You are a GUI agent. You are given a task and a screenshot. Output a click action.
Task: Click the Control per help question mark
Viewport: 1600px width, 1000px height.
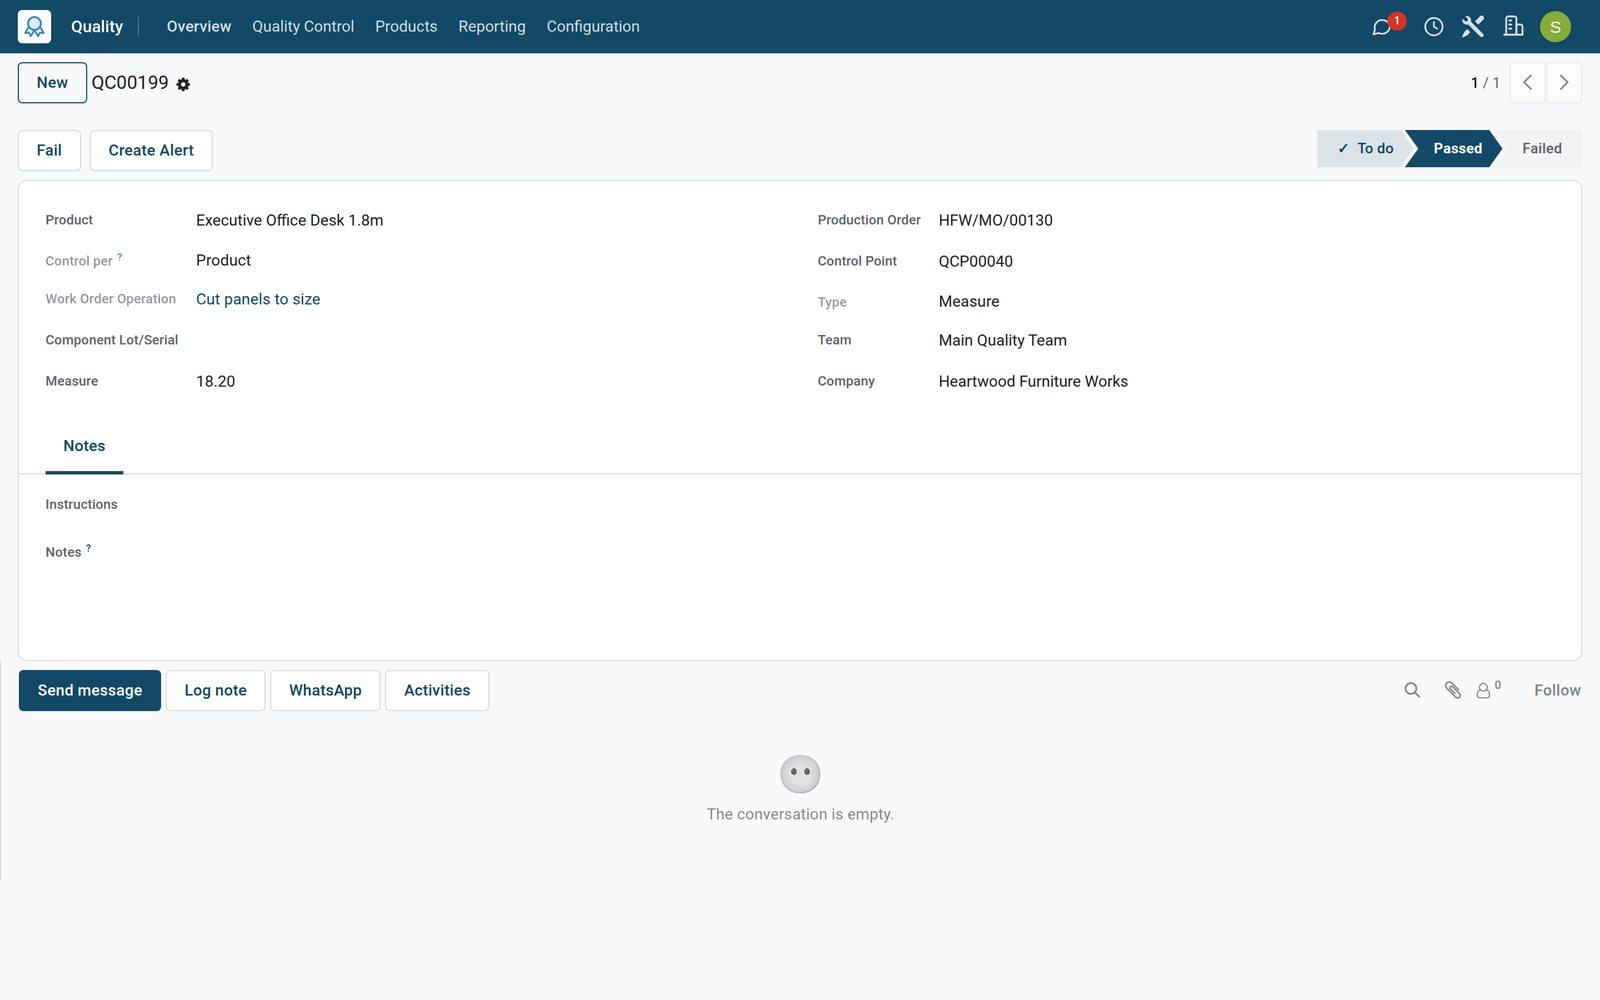click(x=120, y=257)
